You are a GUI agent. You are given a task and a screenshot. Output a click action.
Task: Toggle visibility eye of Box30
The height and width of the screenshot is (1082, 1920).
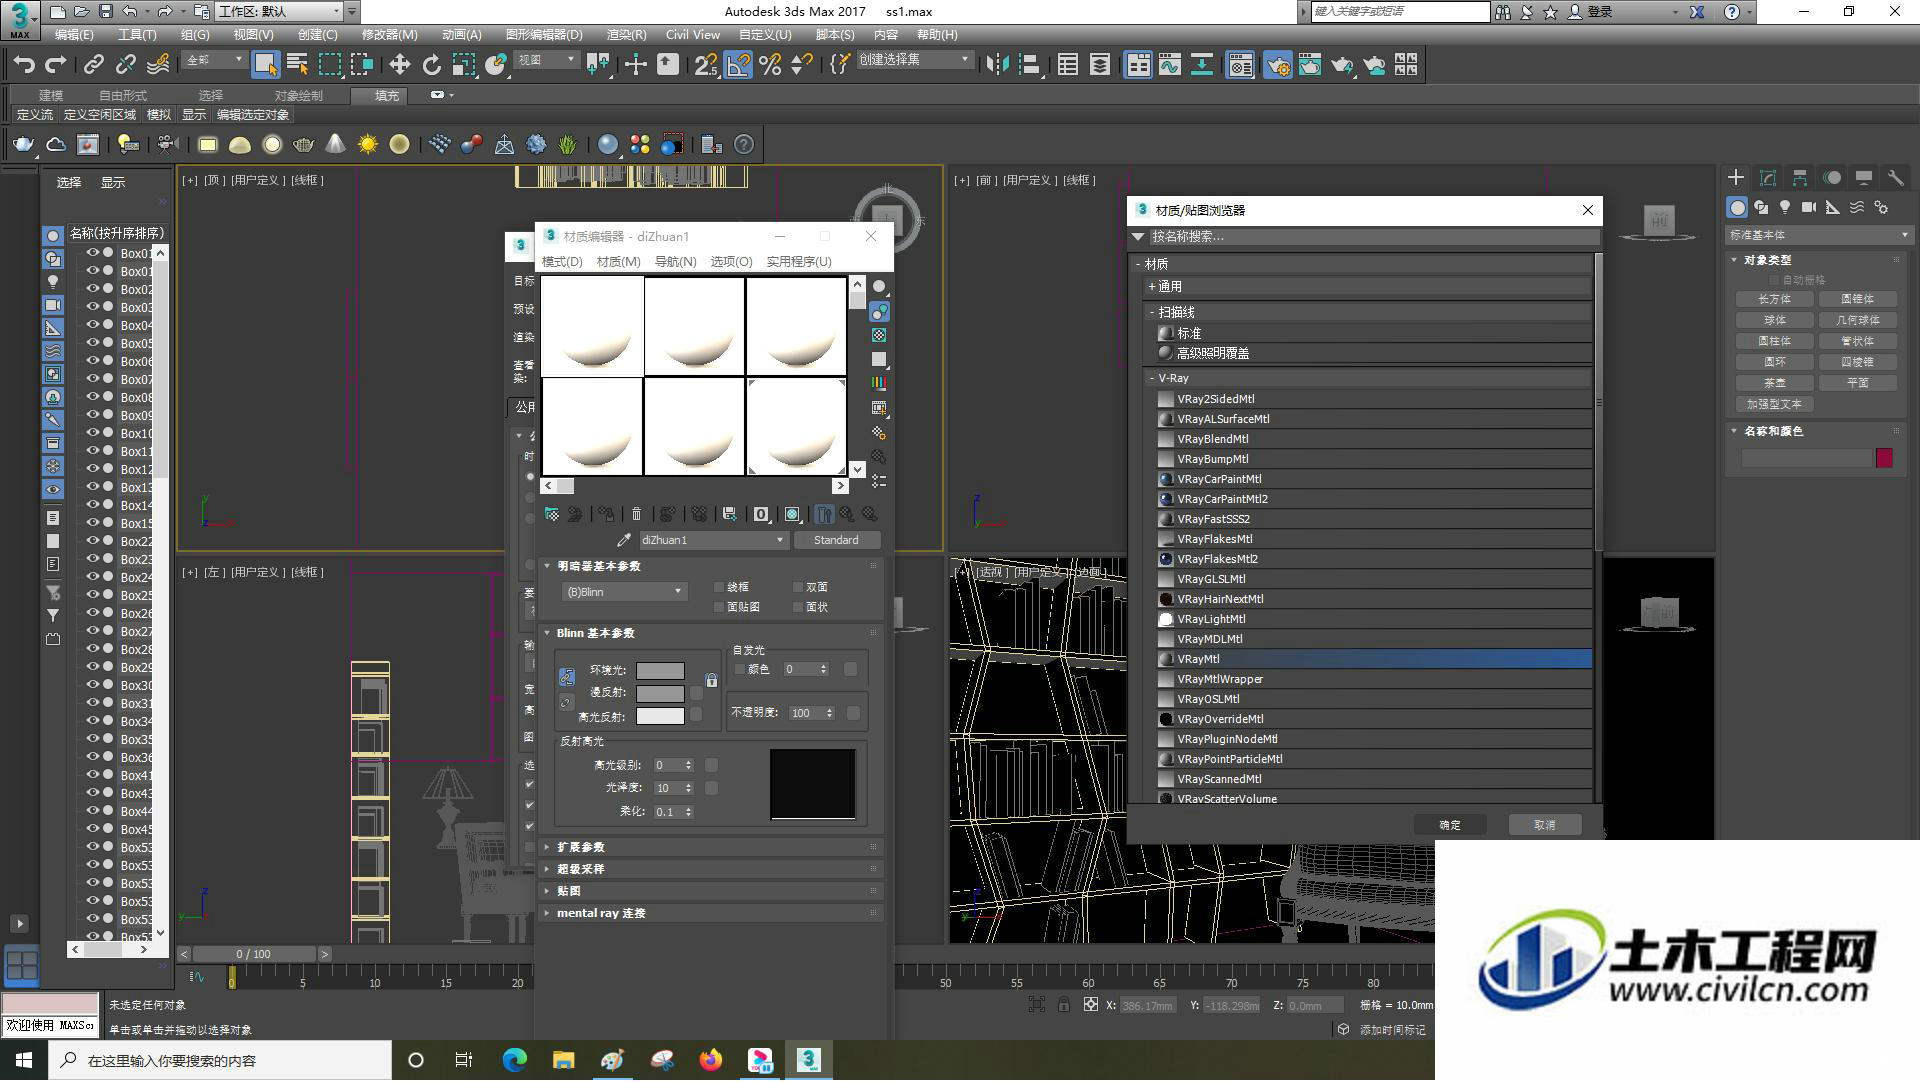point(92,685)
